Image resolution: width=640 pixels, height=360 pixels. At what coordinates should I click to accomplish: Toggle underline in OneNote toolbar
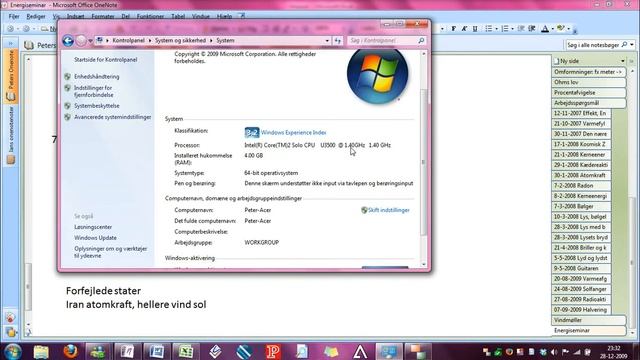pyautogui.click(x=475, y=29)
